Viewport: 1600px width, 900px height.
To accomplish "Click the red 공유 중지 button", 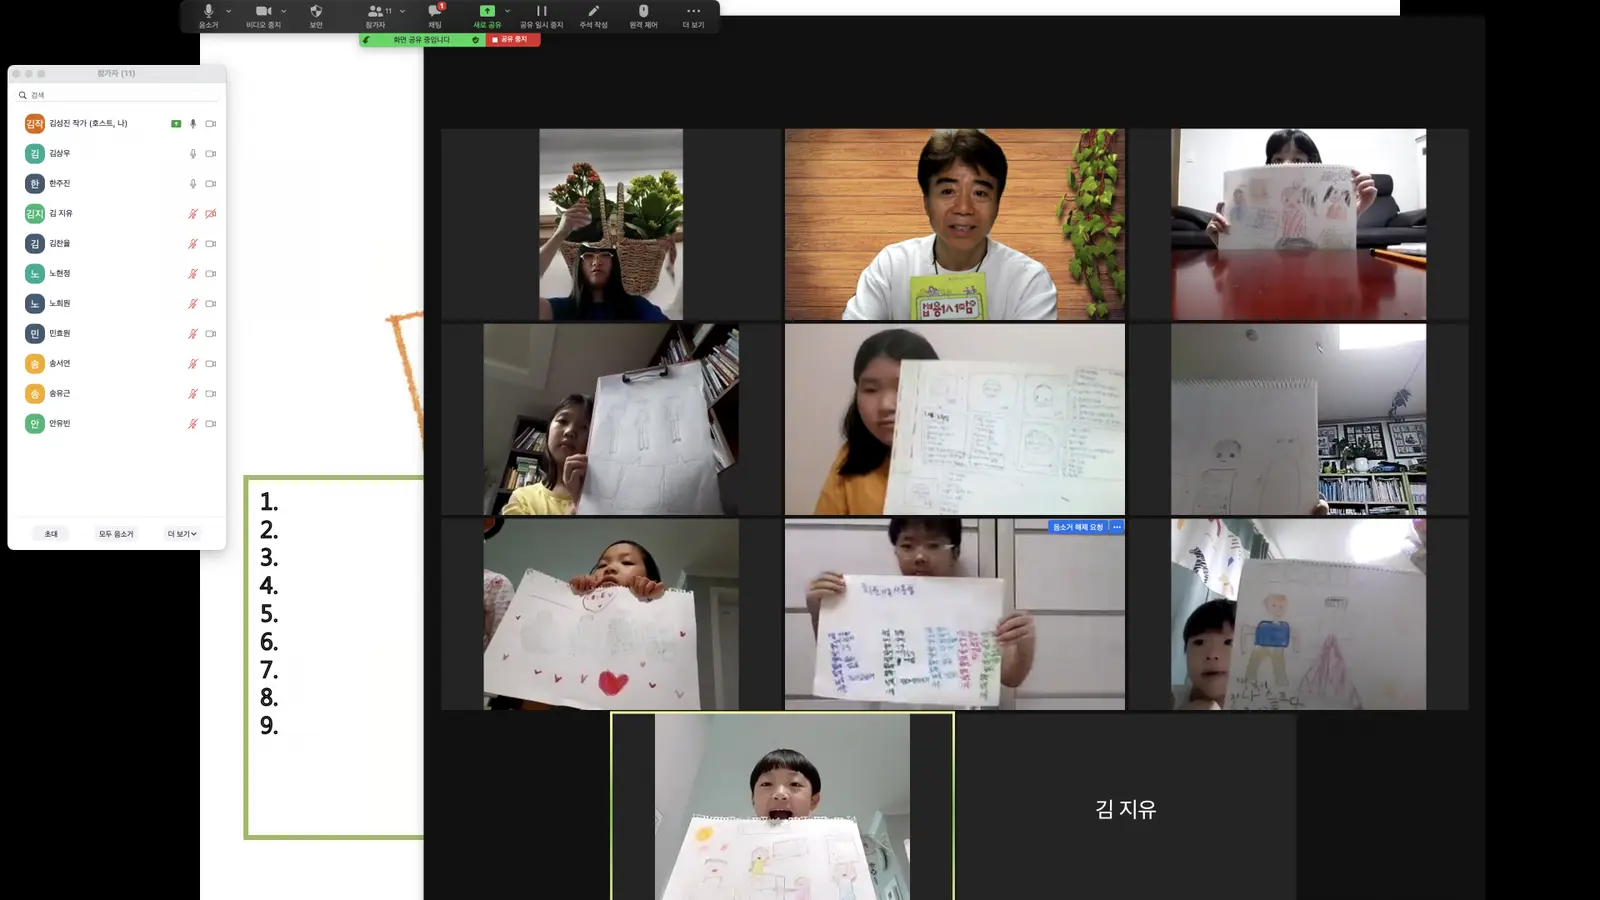I will 513,40.
